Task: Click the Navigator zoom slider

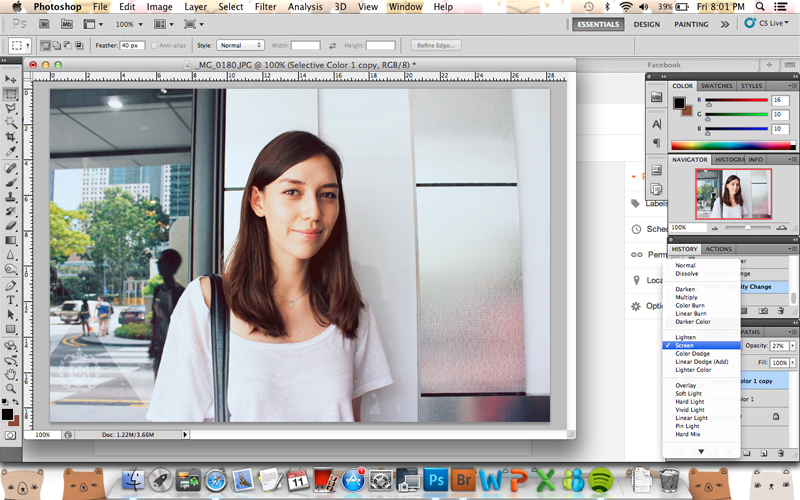Action: (x=747, y=228)
